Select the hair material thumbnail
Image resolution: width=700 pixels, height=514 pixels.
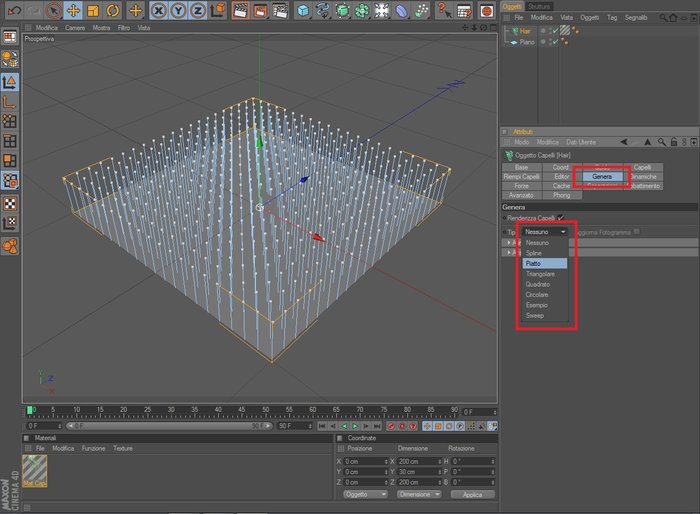[35, 471]
